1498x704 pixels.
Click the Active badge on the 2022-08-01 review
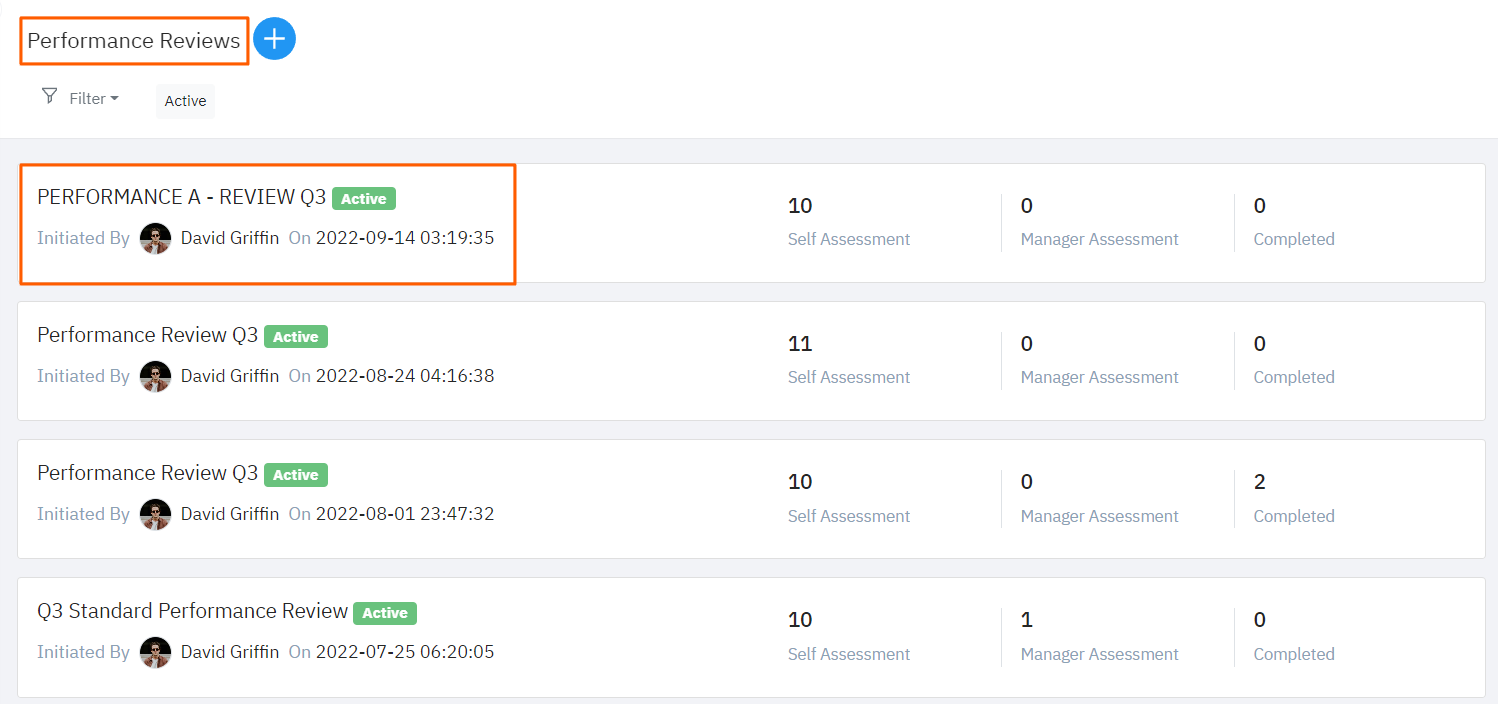(295, 474)
